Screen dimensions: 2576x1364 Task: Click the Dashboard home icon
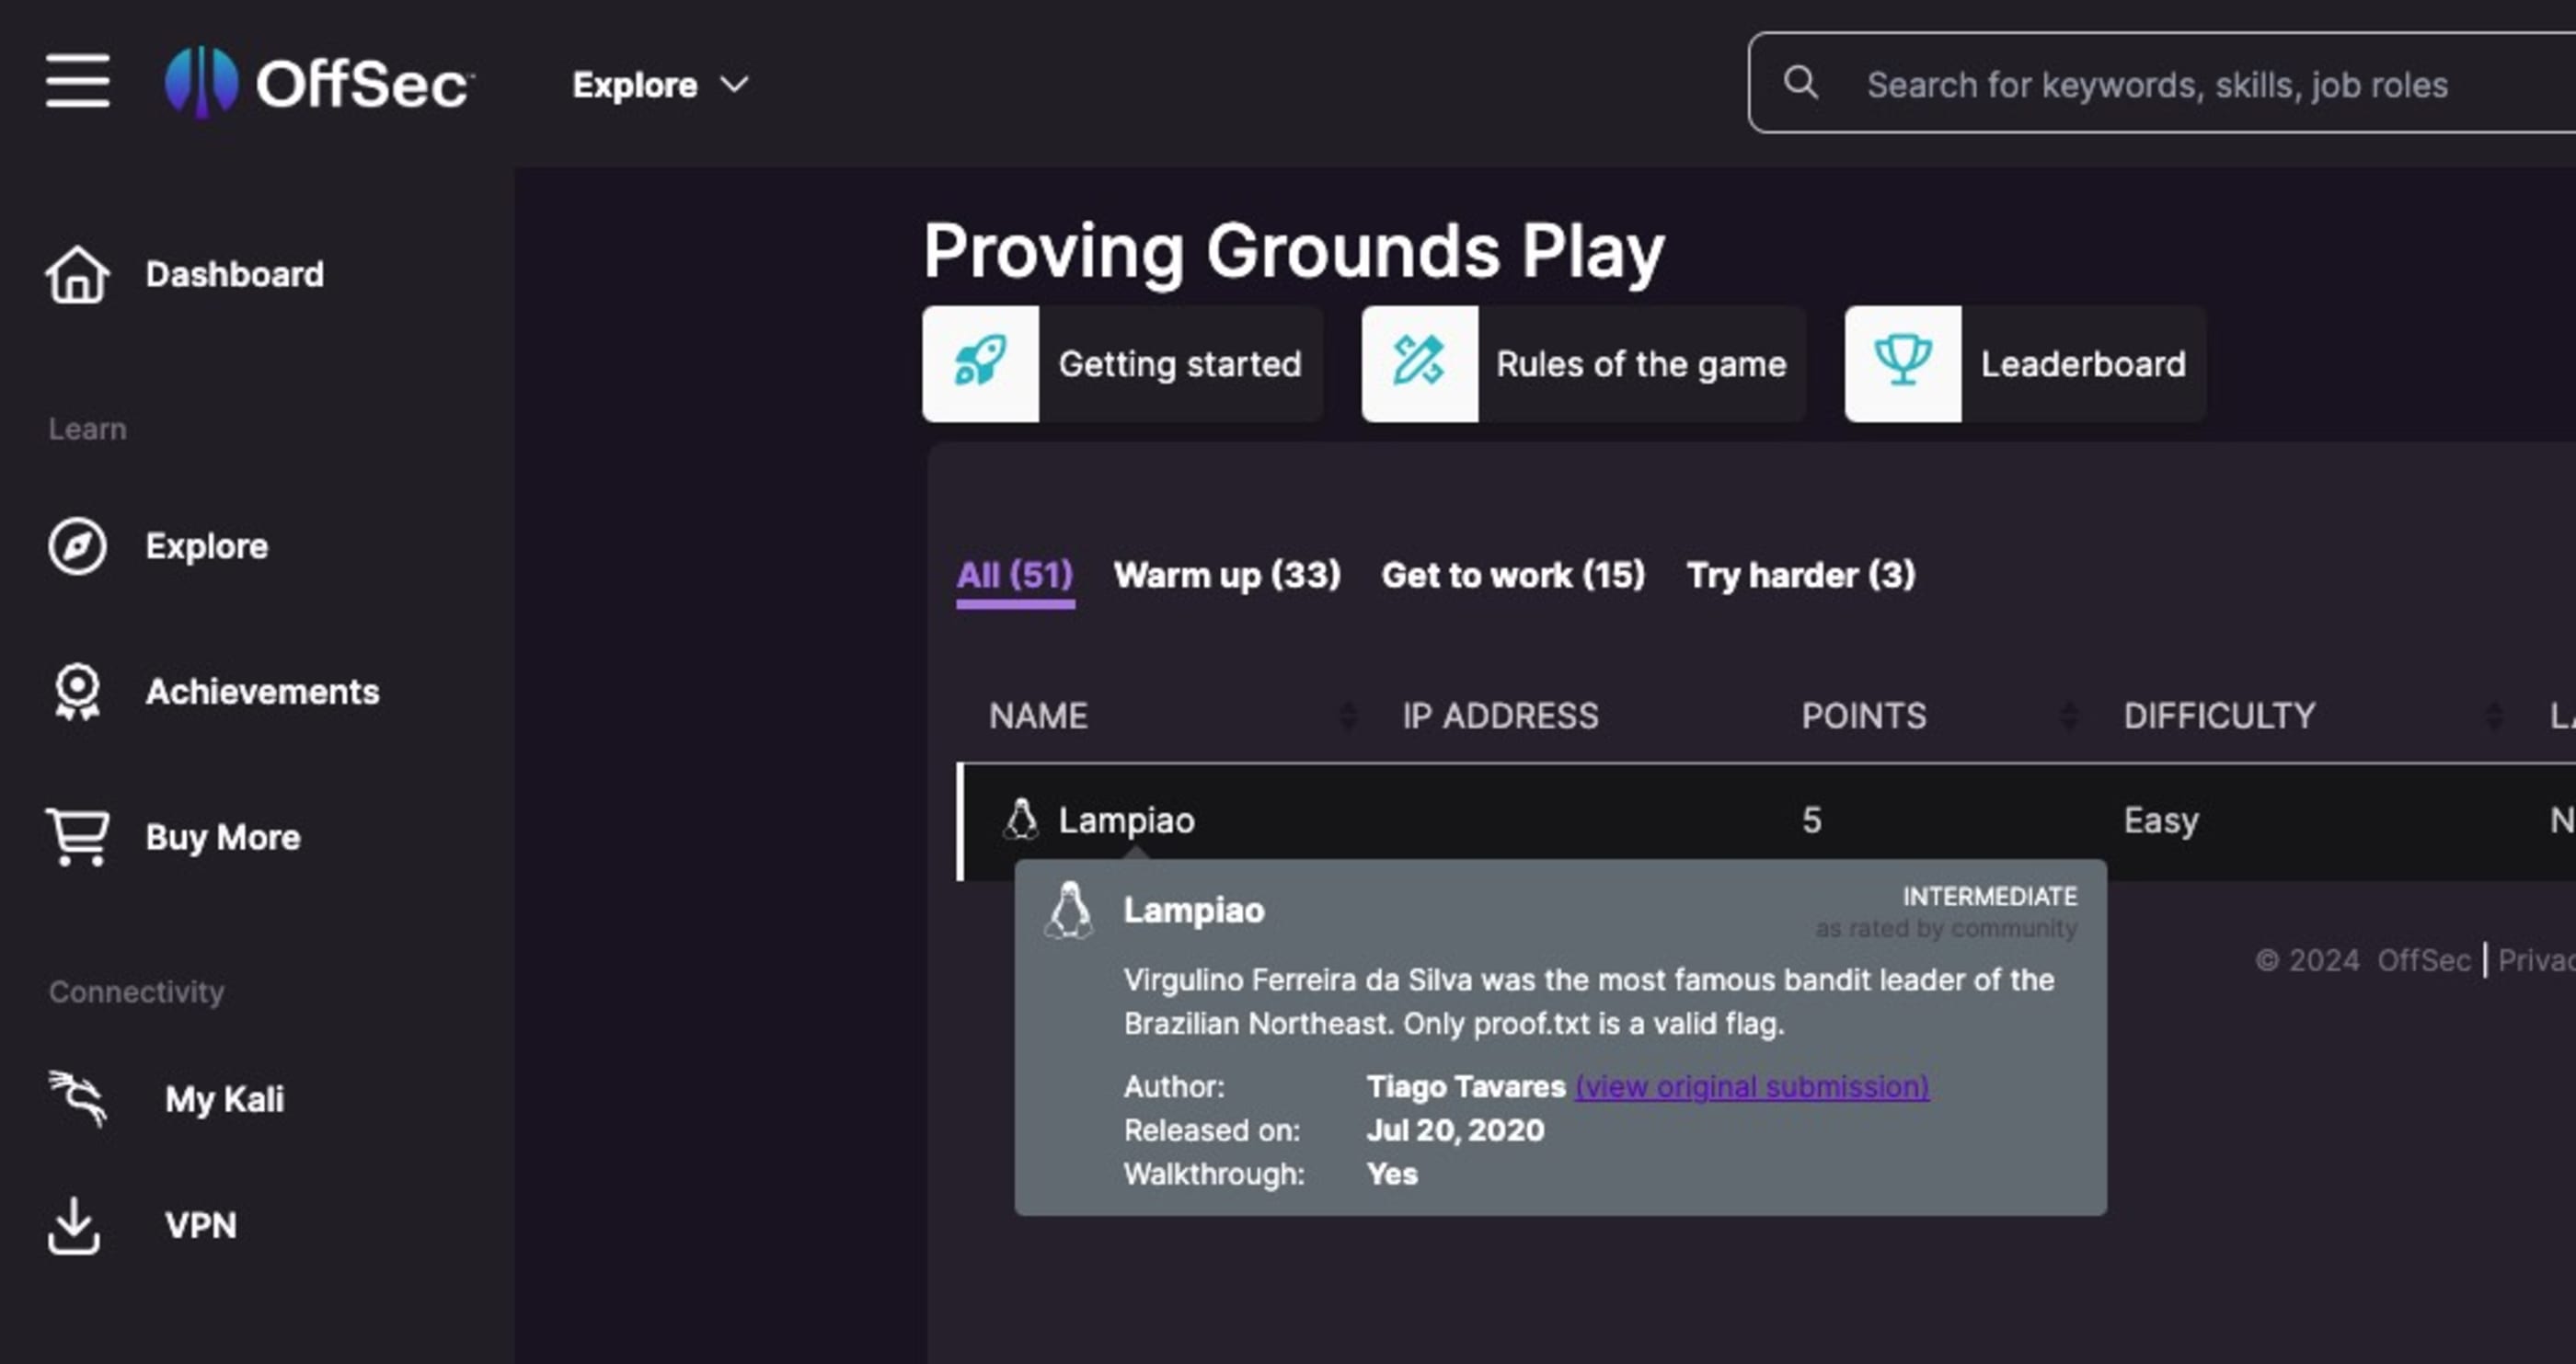(77, 274)
